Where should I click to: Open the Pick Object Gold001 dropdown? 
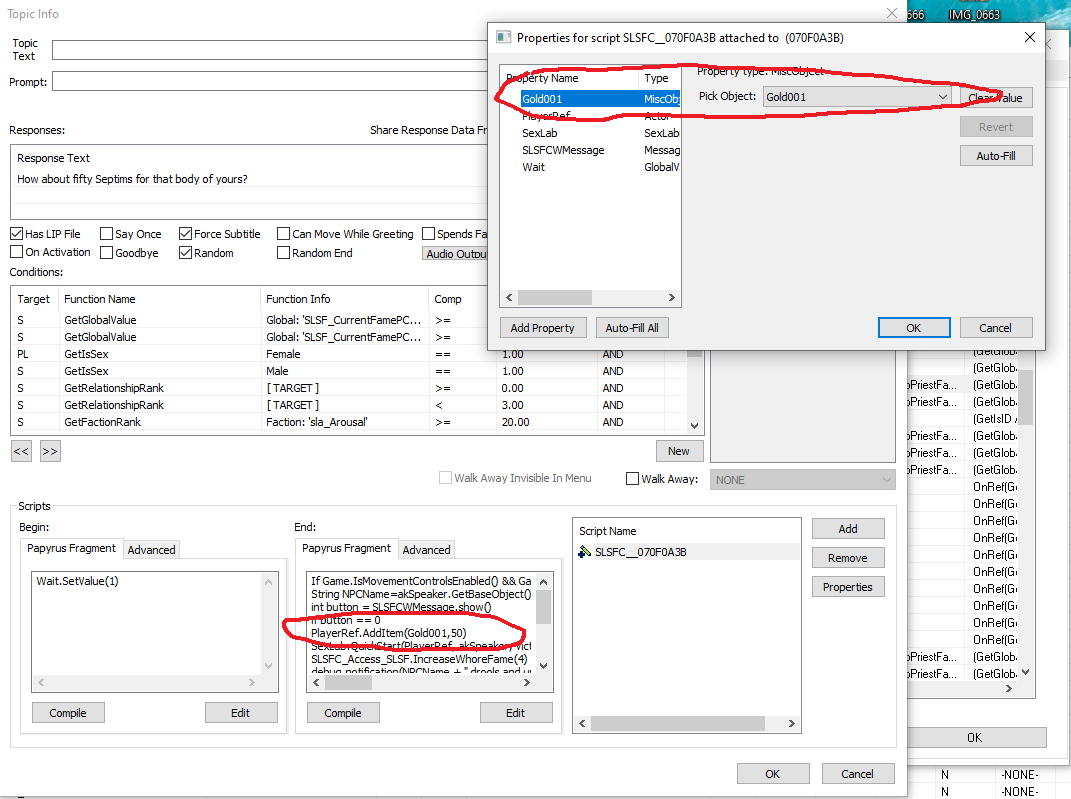coord(941,97)
